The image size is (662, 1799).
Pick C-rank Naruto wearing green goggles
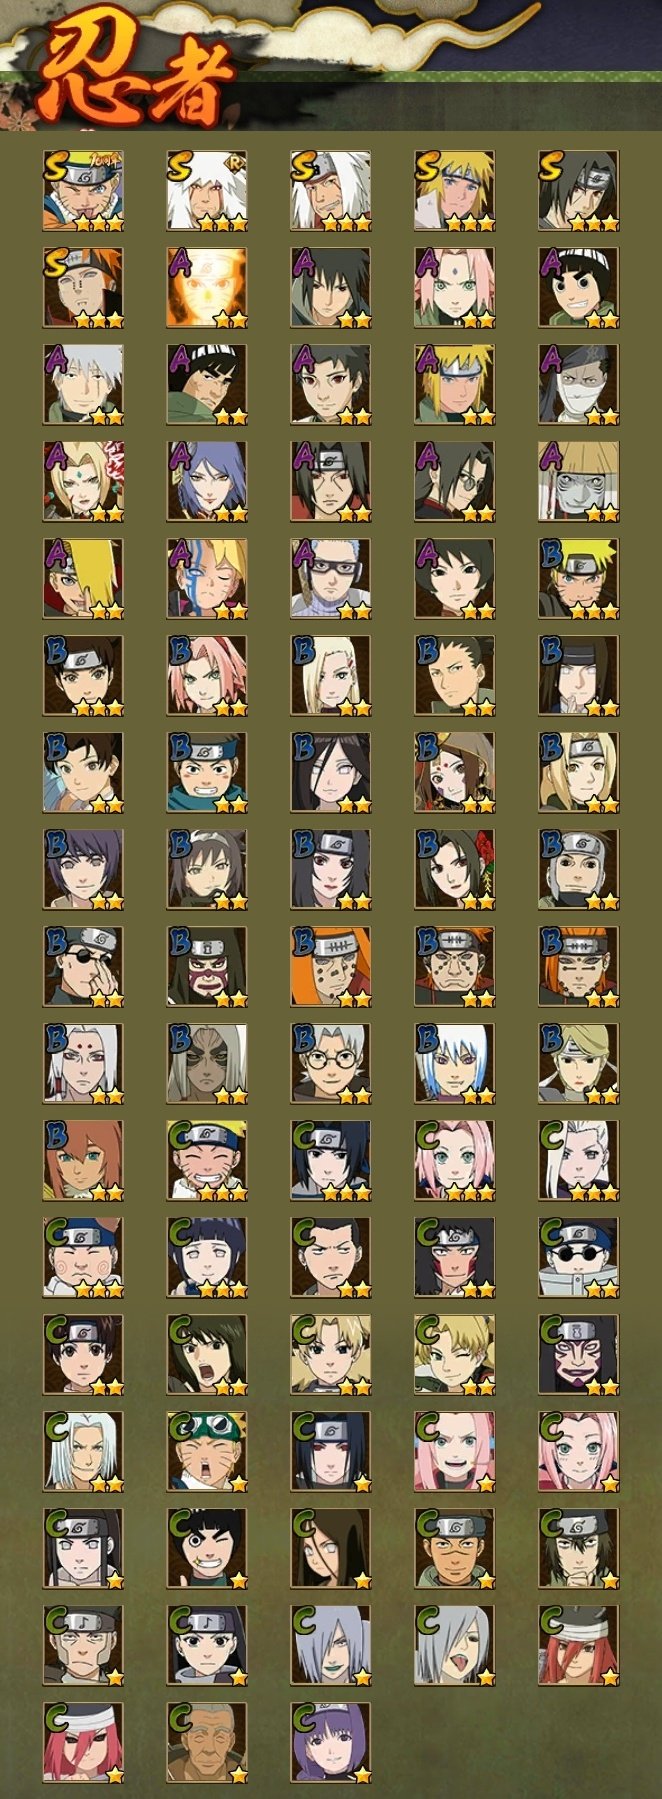click(207, 1452)
